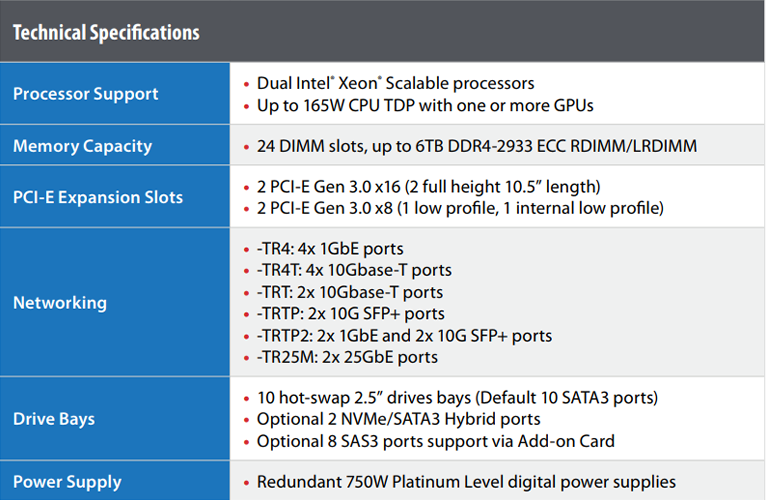
Task: Select the -TR4: 4x 1GbE ports entry
Action: tap(330, 249)
